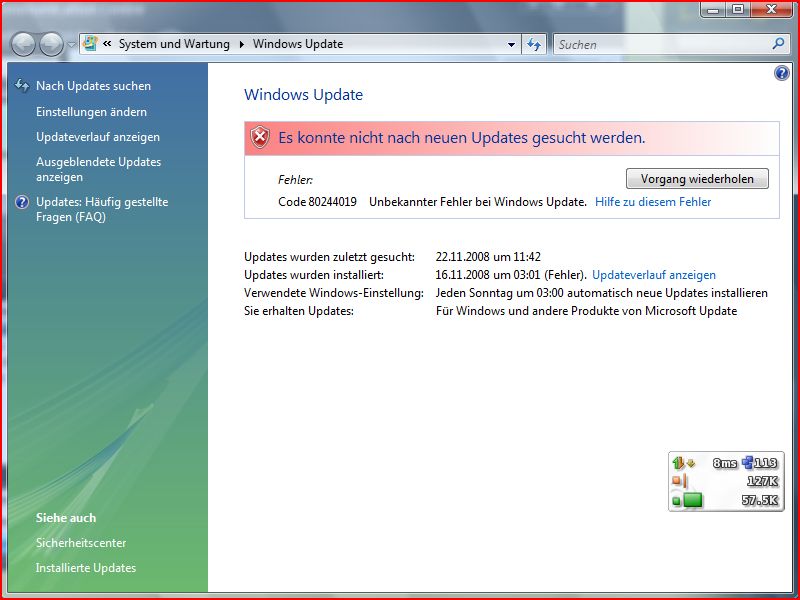Click the double chevron in the address bar
This screenshot has width=800, height=600.
tap(107, 44)
